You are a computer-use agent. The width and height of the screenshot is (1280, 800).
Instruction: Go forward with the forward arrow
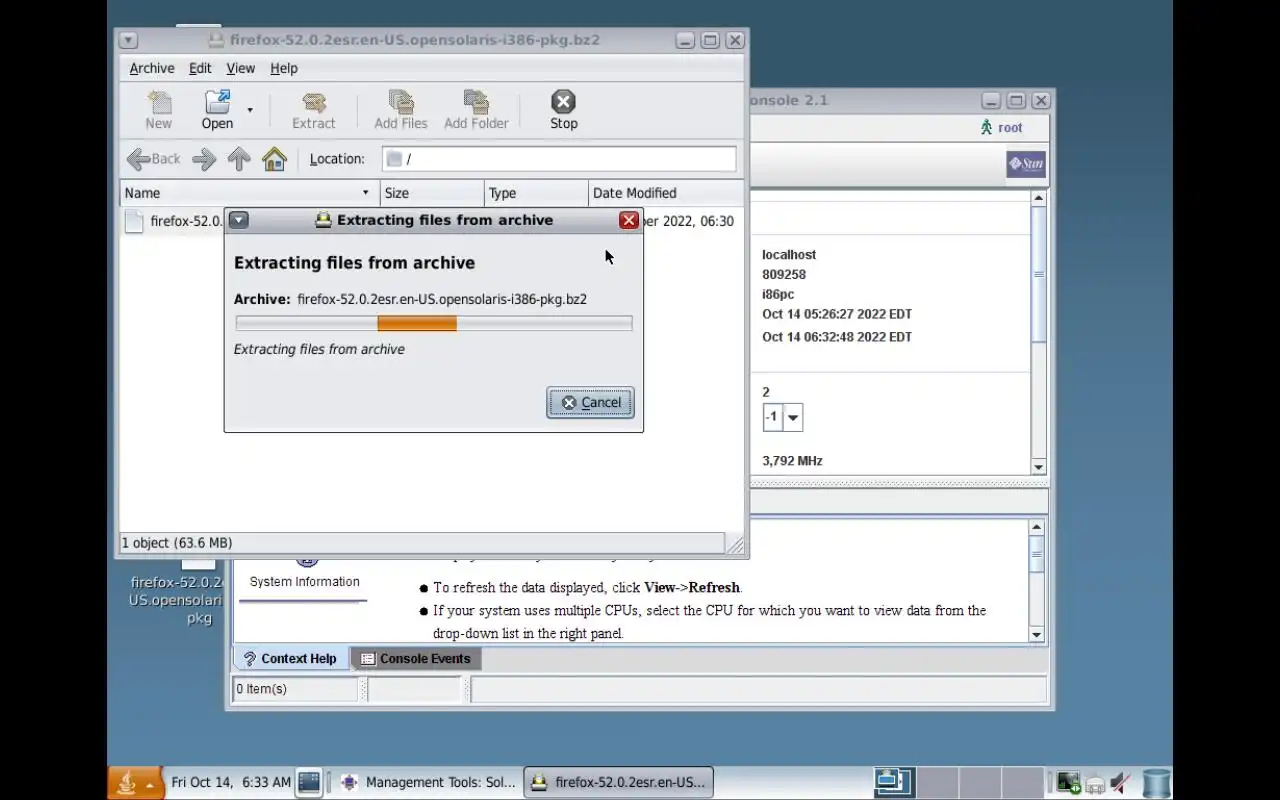204,159
